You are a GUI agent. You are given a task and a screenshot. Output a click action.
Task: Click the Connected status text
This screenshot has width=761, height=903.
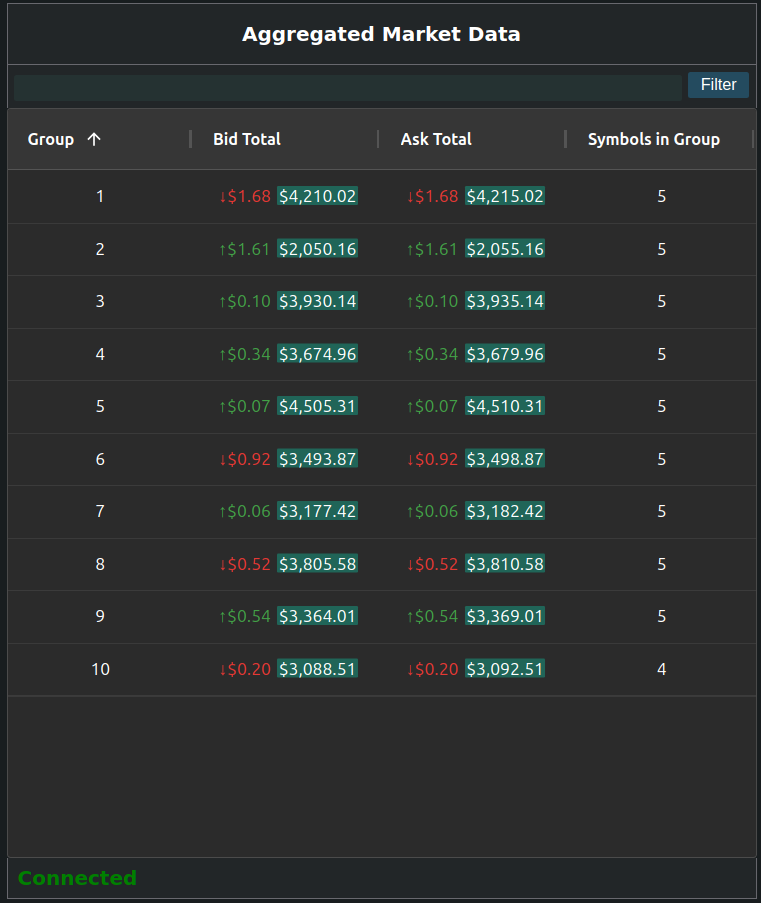77,878
